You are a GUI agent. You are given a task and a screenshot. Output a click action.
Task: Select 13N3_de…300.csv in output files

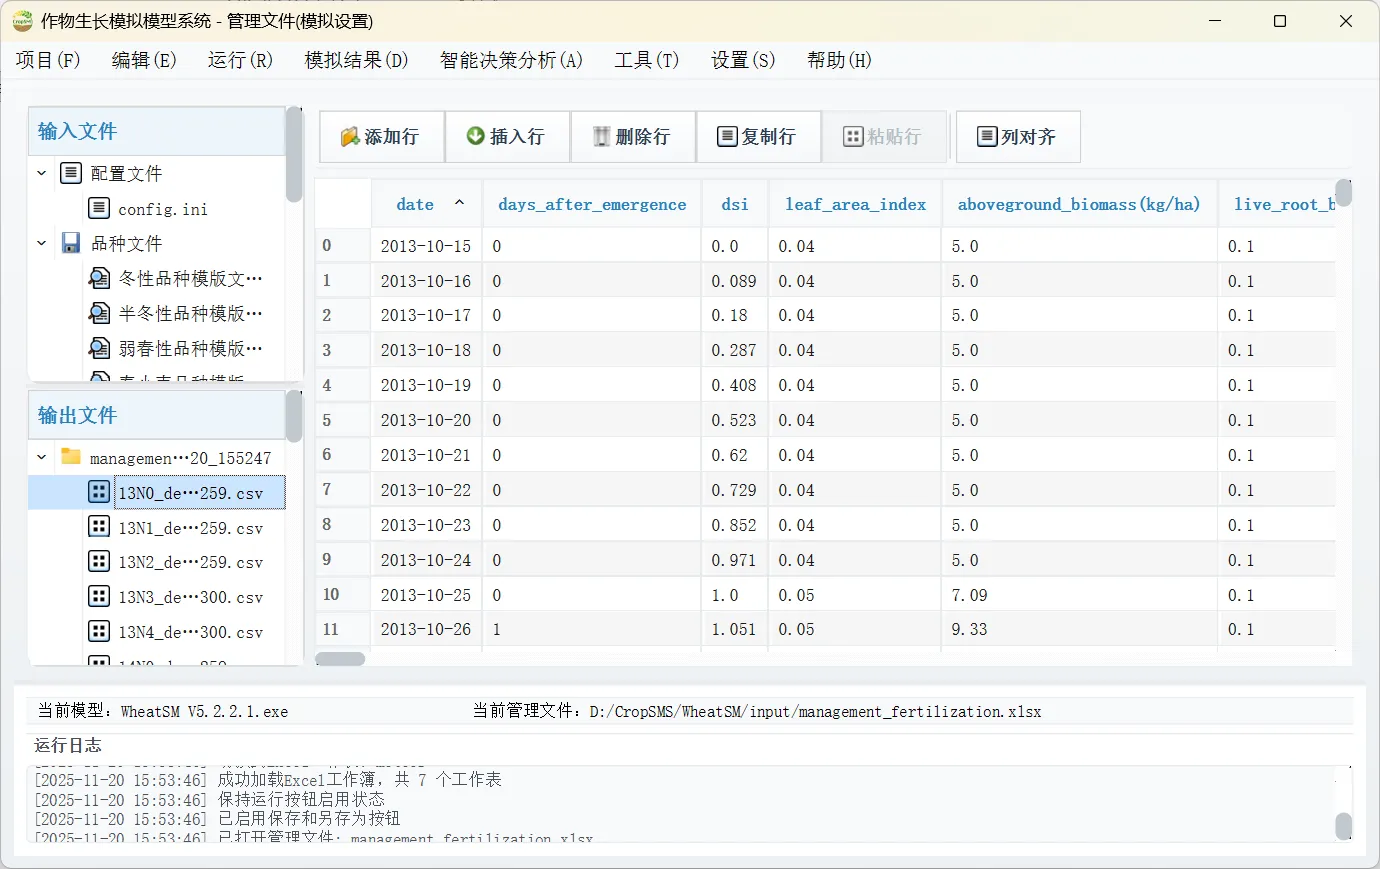pyautogui.click(x=190, y=597)
